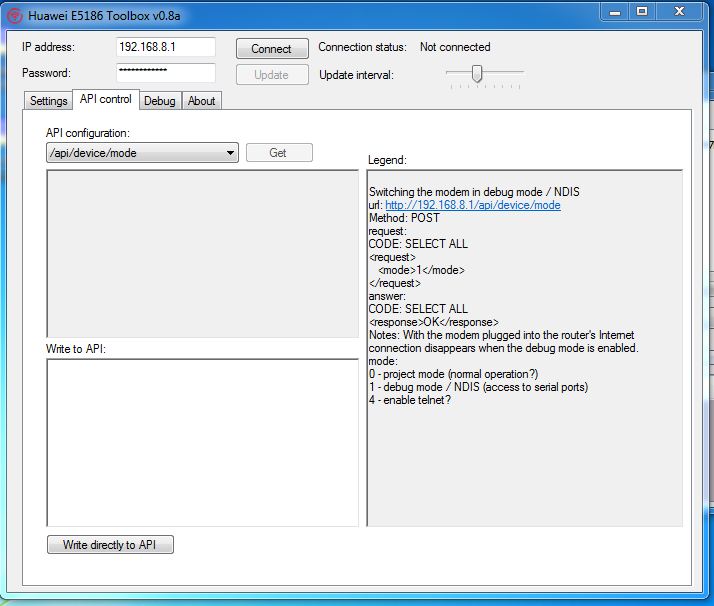Click the '<response>OK</response>' line

tap(434, 322)
